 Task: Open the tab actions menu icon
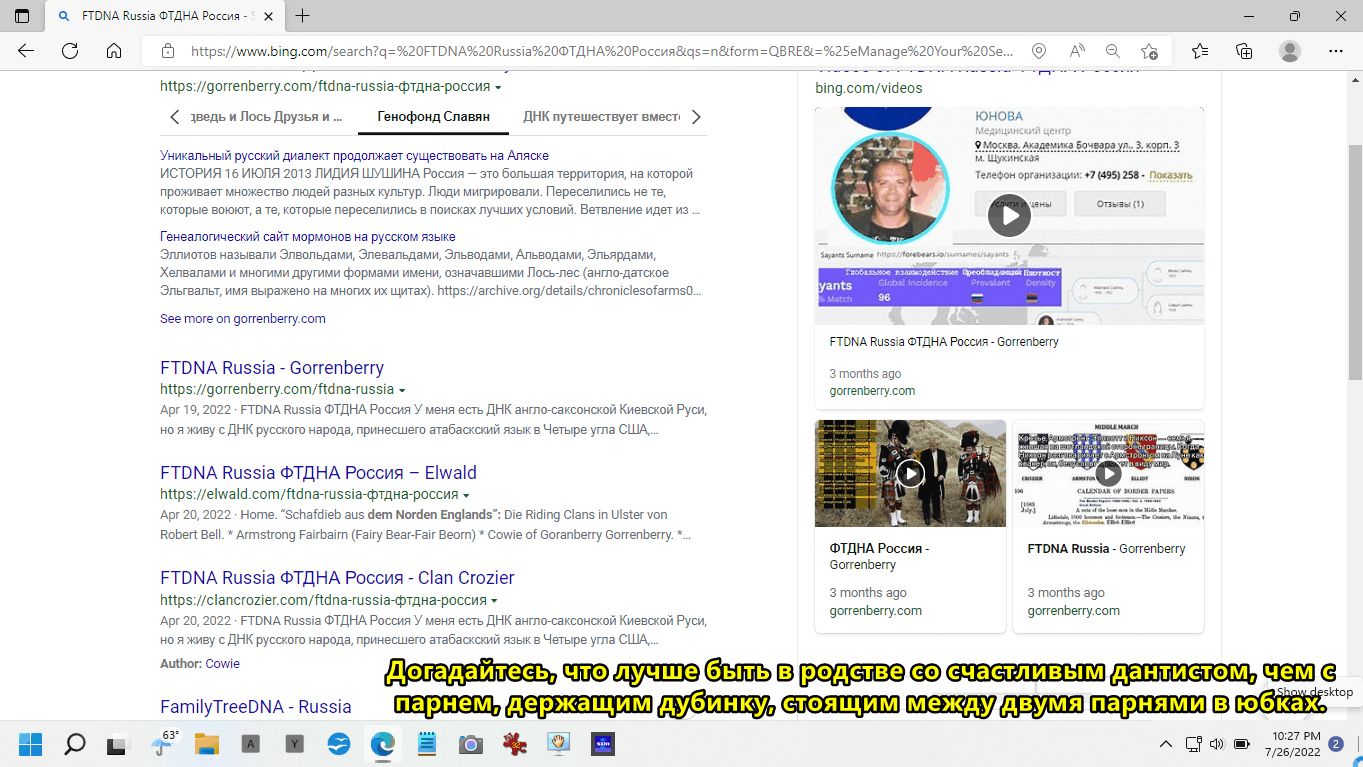click(22, 16)
